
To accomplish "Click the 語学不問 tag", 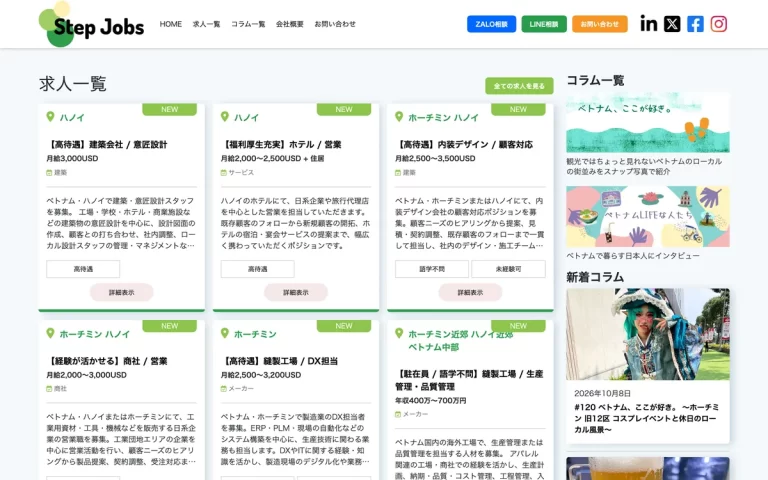I will 432,269.
